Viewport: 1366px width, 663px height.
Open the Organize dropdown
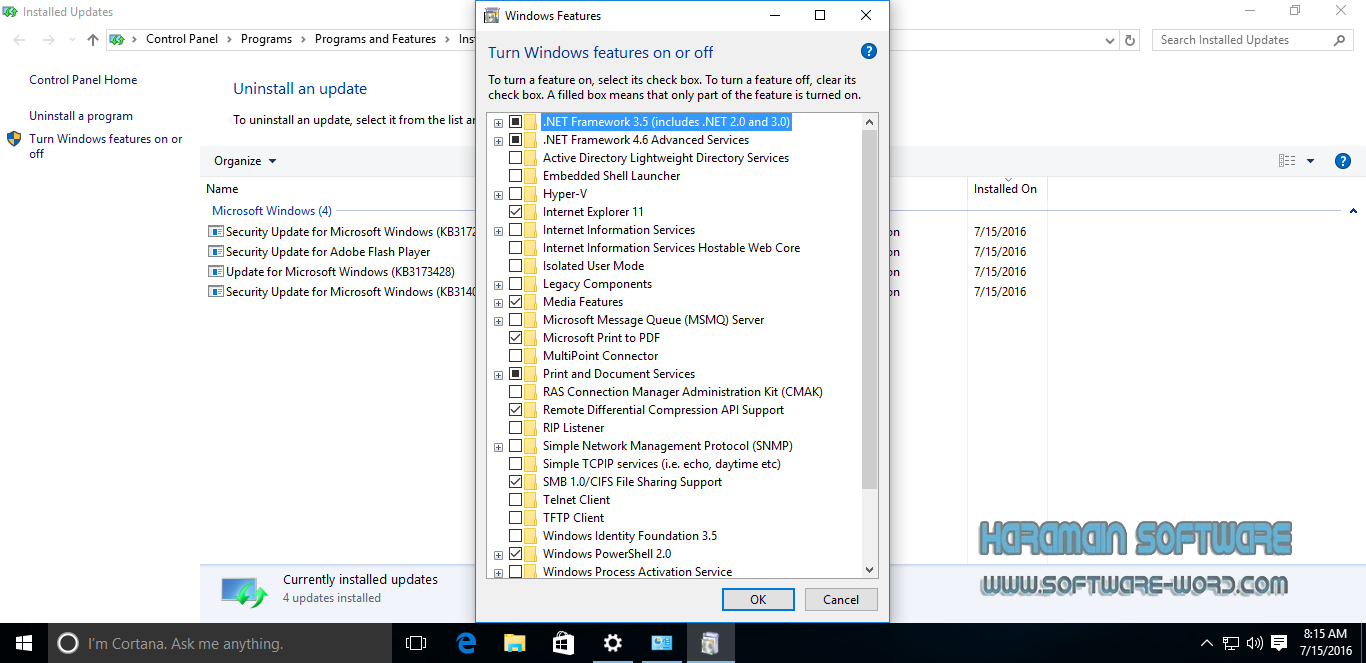click(x=245, y=161)
